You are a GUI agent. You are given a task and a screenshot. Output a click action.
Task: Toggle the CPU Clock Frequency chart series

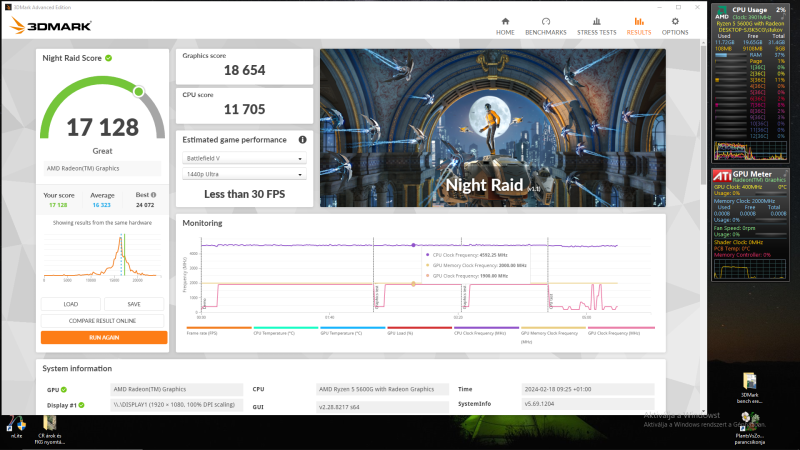point(486,331)
